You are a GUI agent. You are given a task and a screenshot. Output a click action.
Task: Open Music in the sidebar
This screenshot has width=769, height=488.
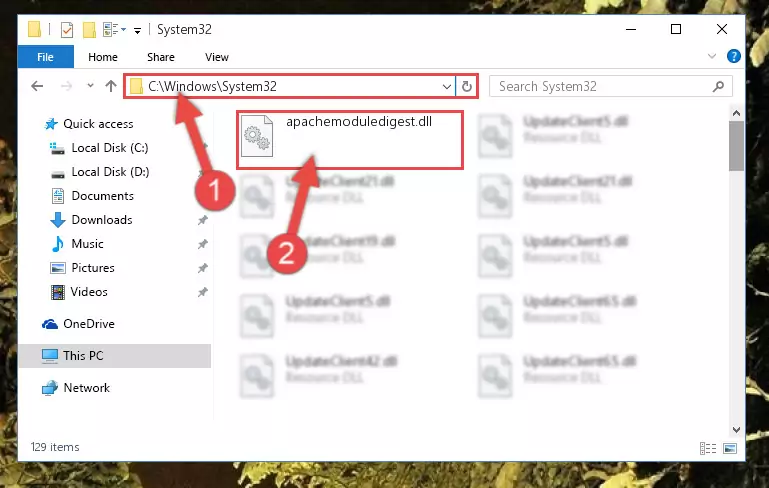click(87, 244)
